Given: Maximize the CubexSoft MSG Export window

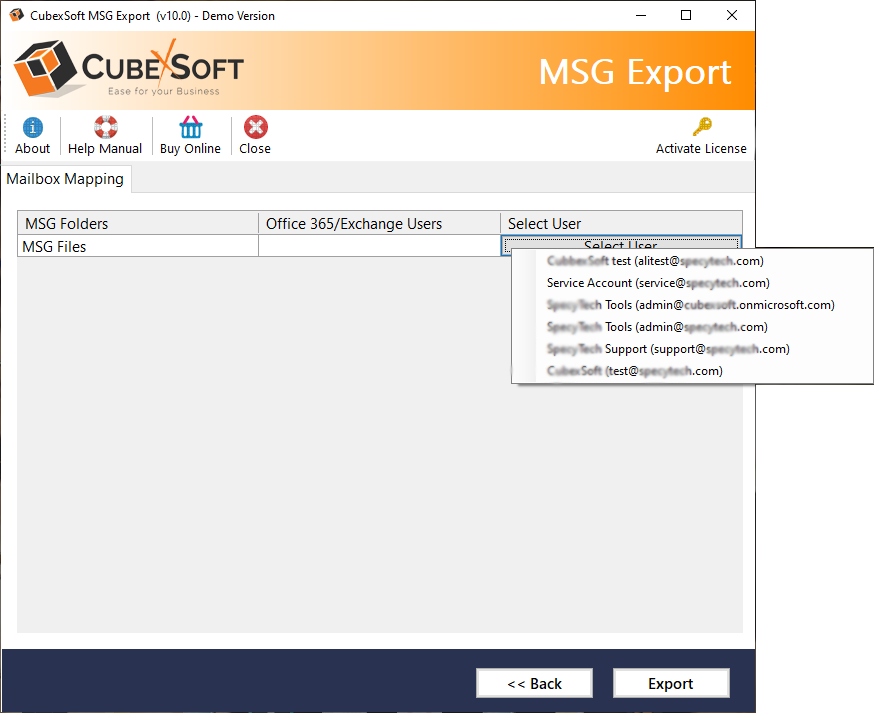Looking at the screenshot, I should click(x=686, y=16).
